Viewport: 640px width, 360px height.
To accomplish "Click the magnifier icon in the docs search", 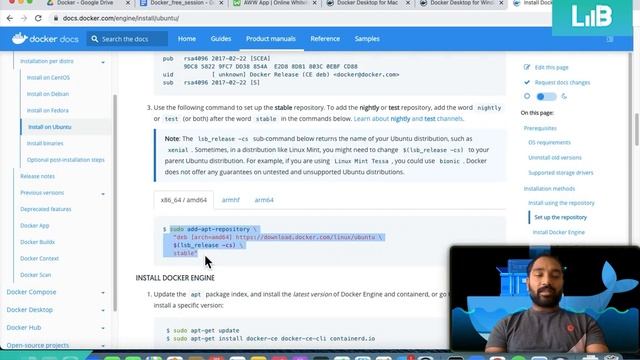I will 95,39.
